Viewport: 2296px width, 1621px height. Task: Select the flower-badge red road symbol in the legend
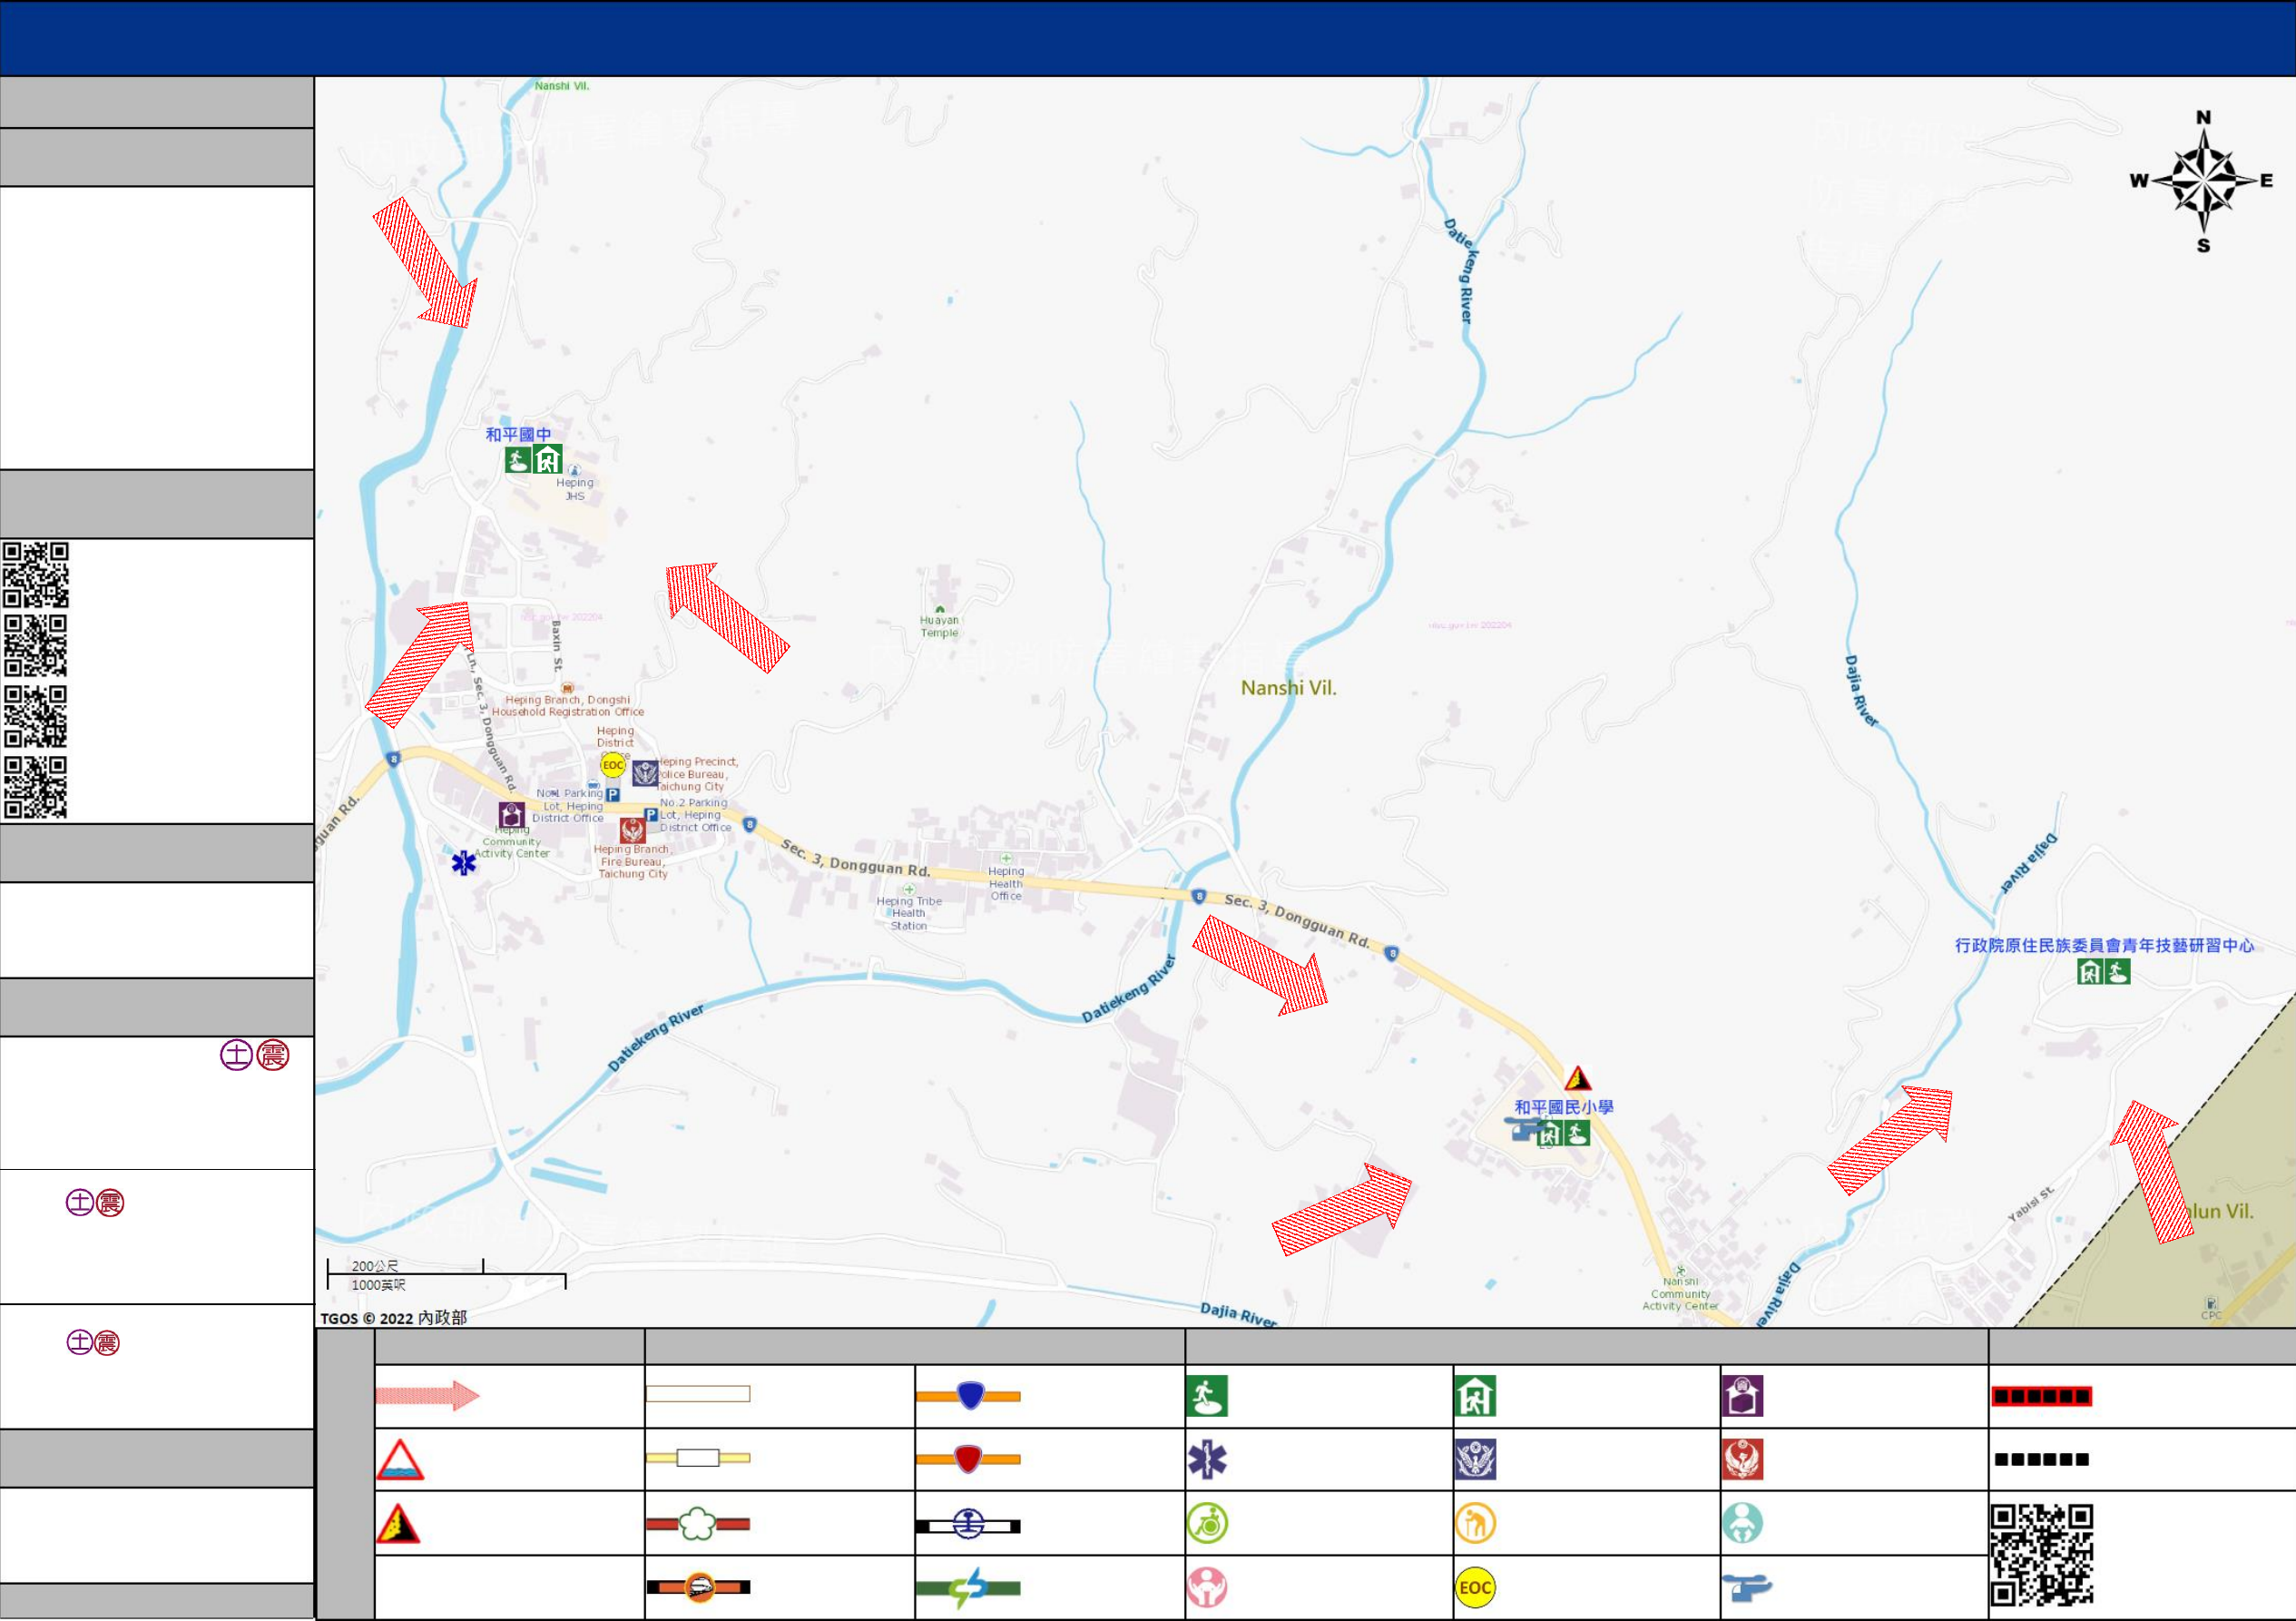(697, 1524)
